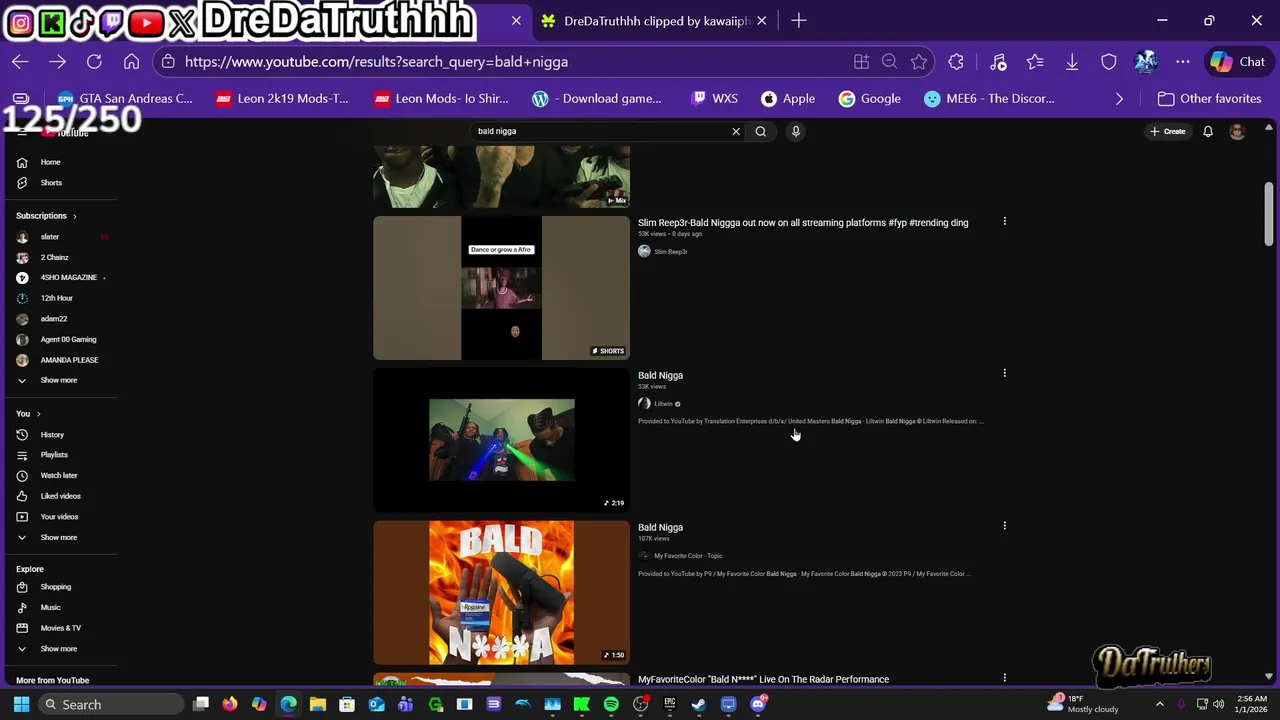Viewport: 1280px width, 720px height.
Task: Open the Google bookmark
Action: point(870,99)
